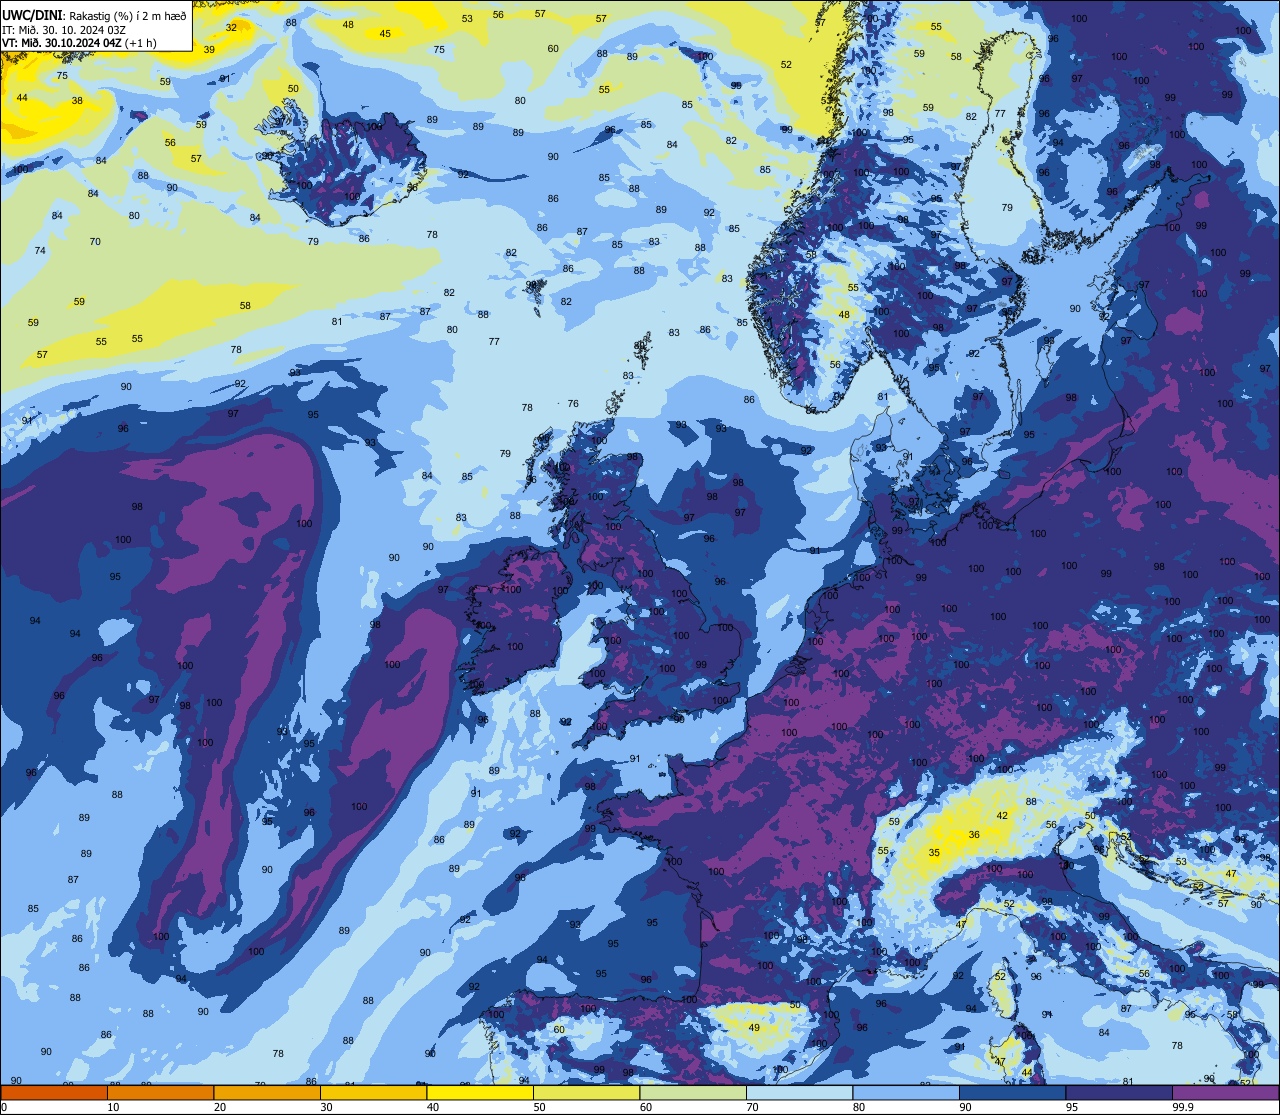Click the humidity value '42' over the Alps

[1002, 816]
